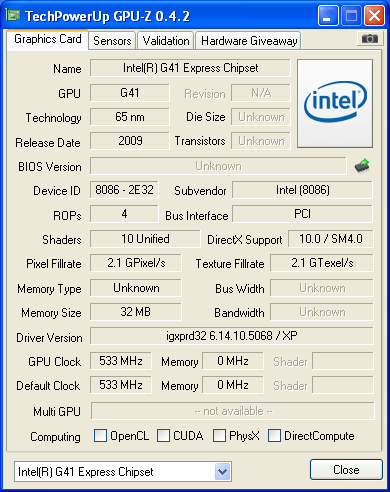Check the PhysX checkbox

[x=219, y=436]
